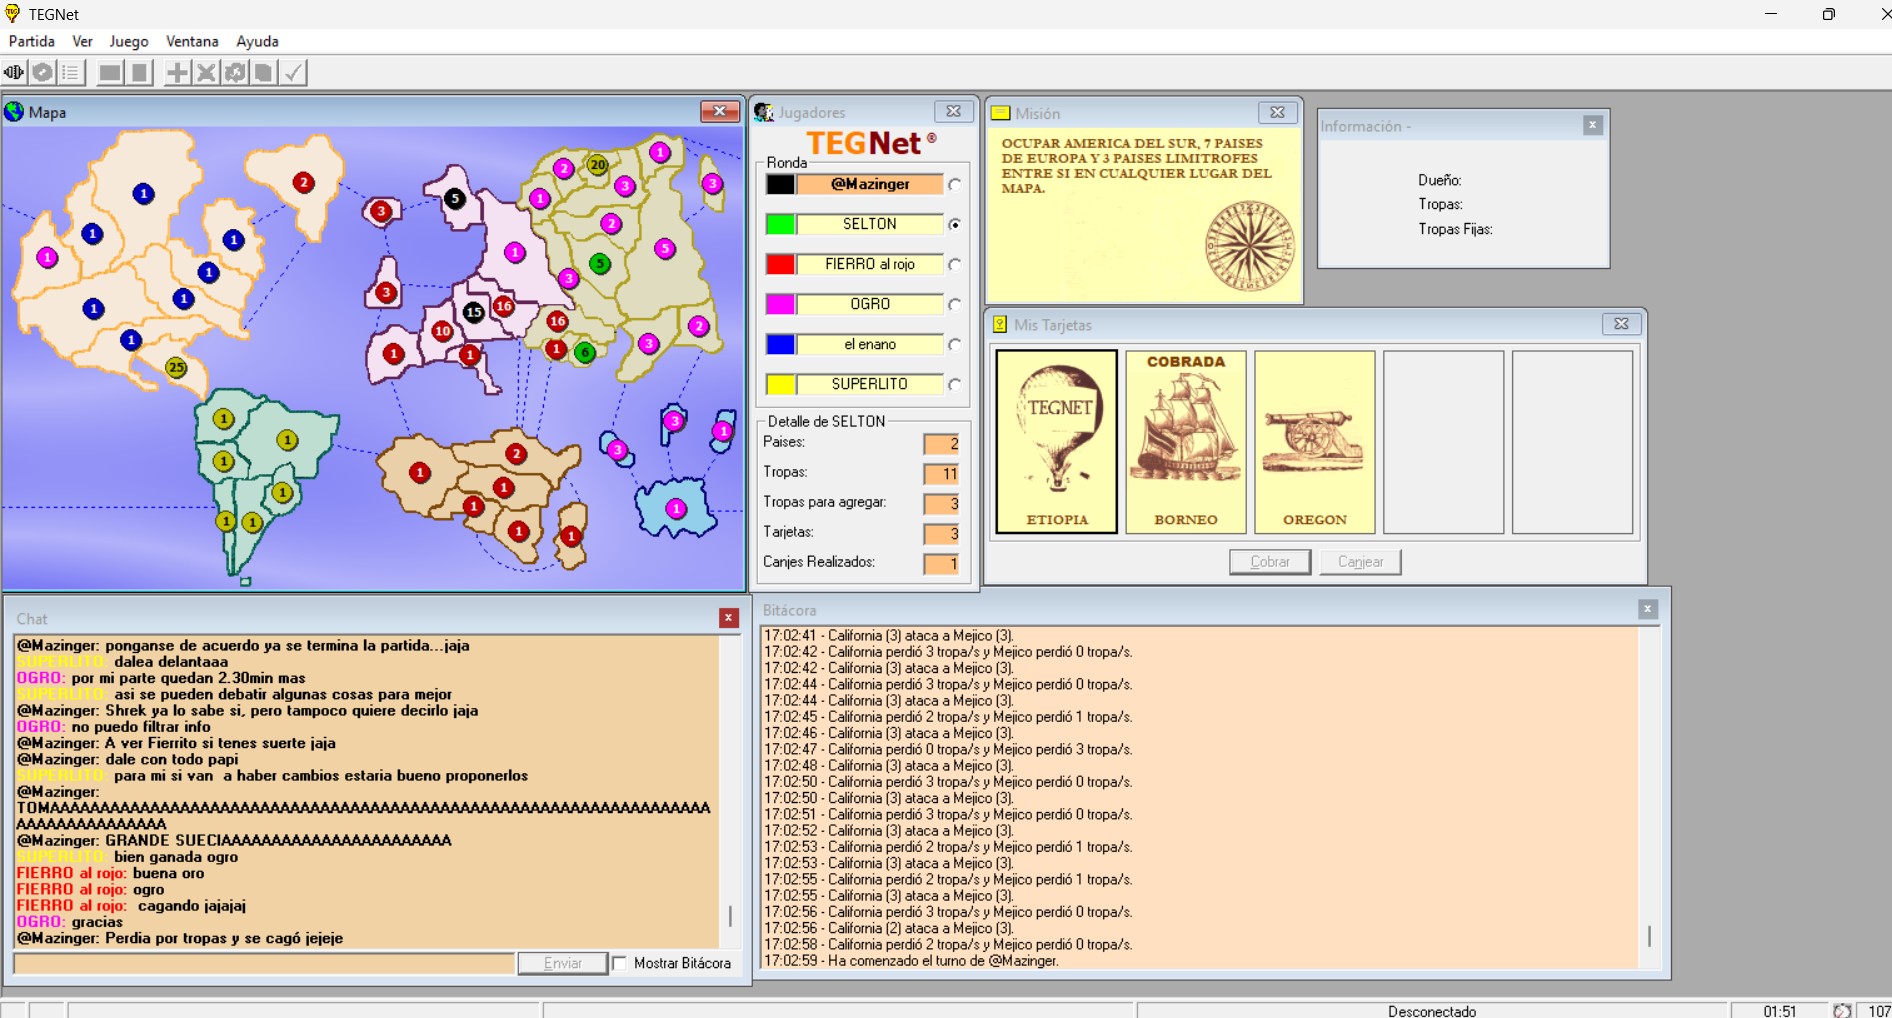The height and width of the screenshot is (1018, 1892).
Task: Click the wide gray rectangle toolbar icon
Action: pos(110,72)
